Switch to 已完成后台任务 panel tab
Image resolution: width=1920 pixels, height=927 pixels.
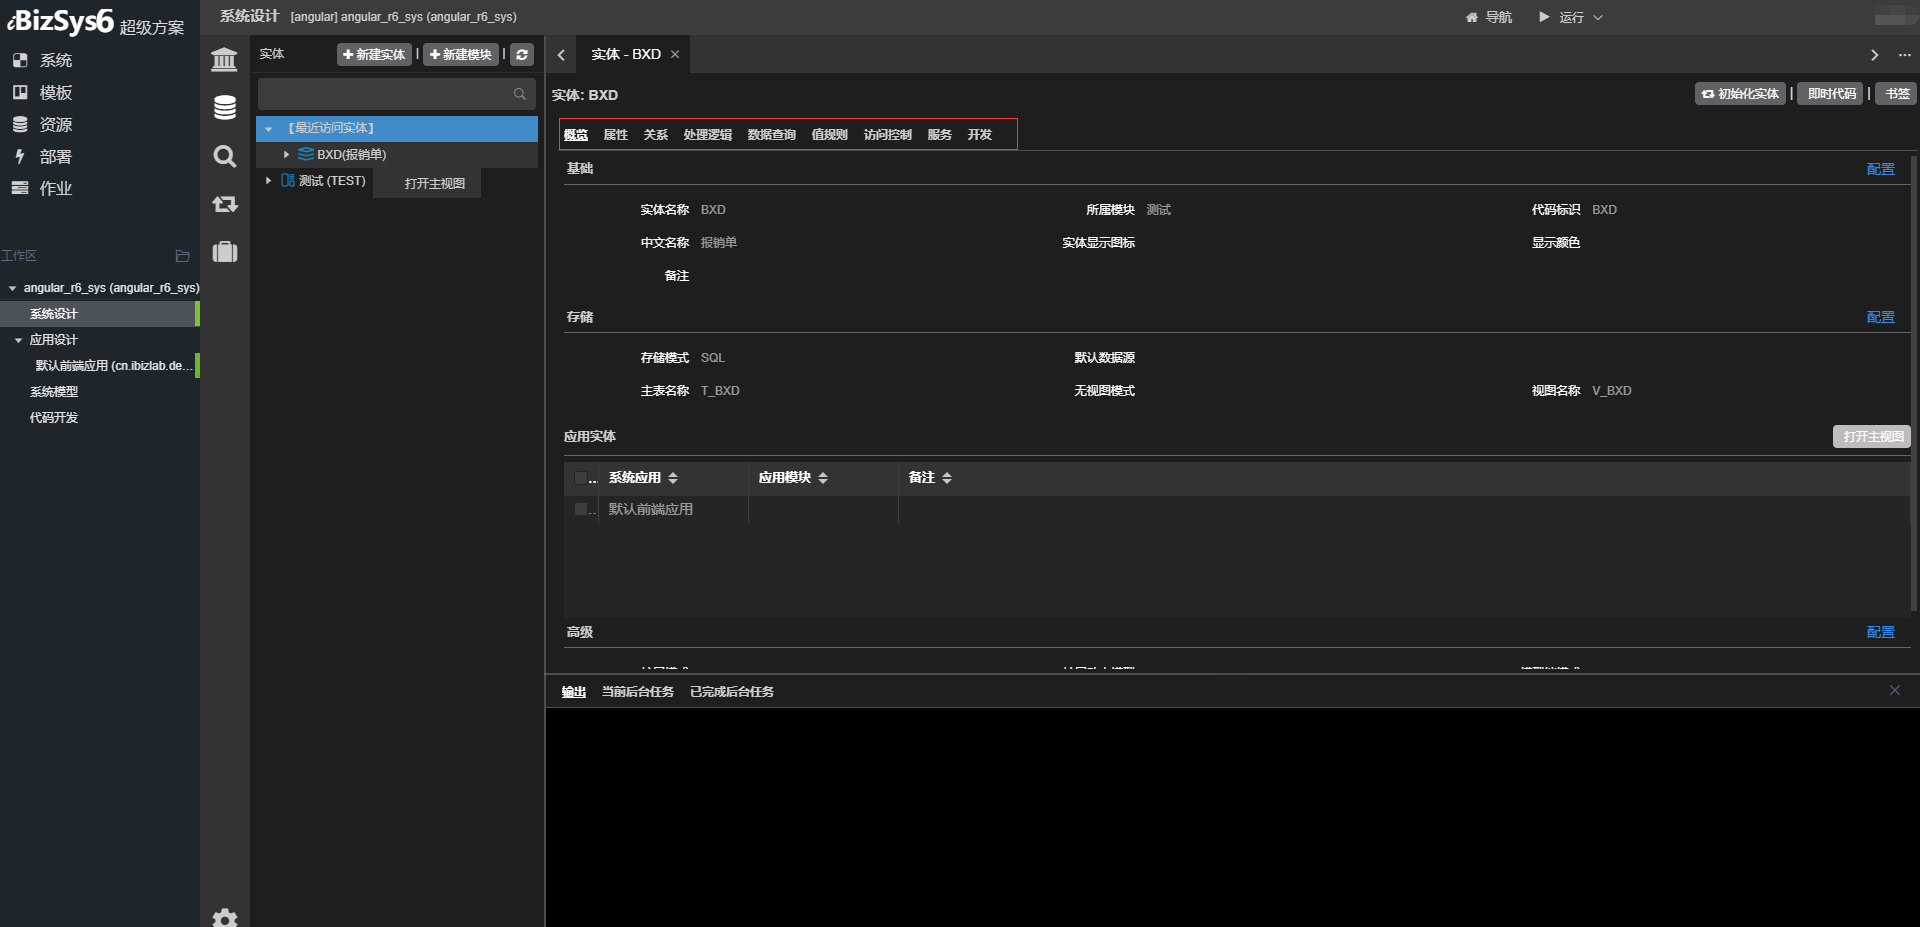pos(732,692)
